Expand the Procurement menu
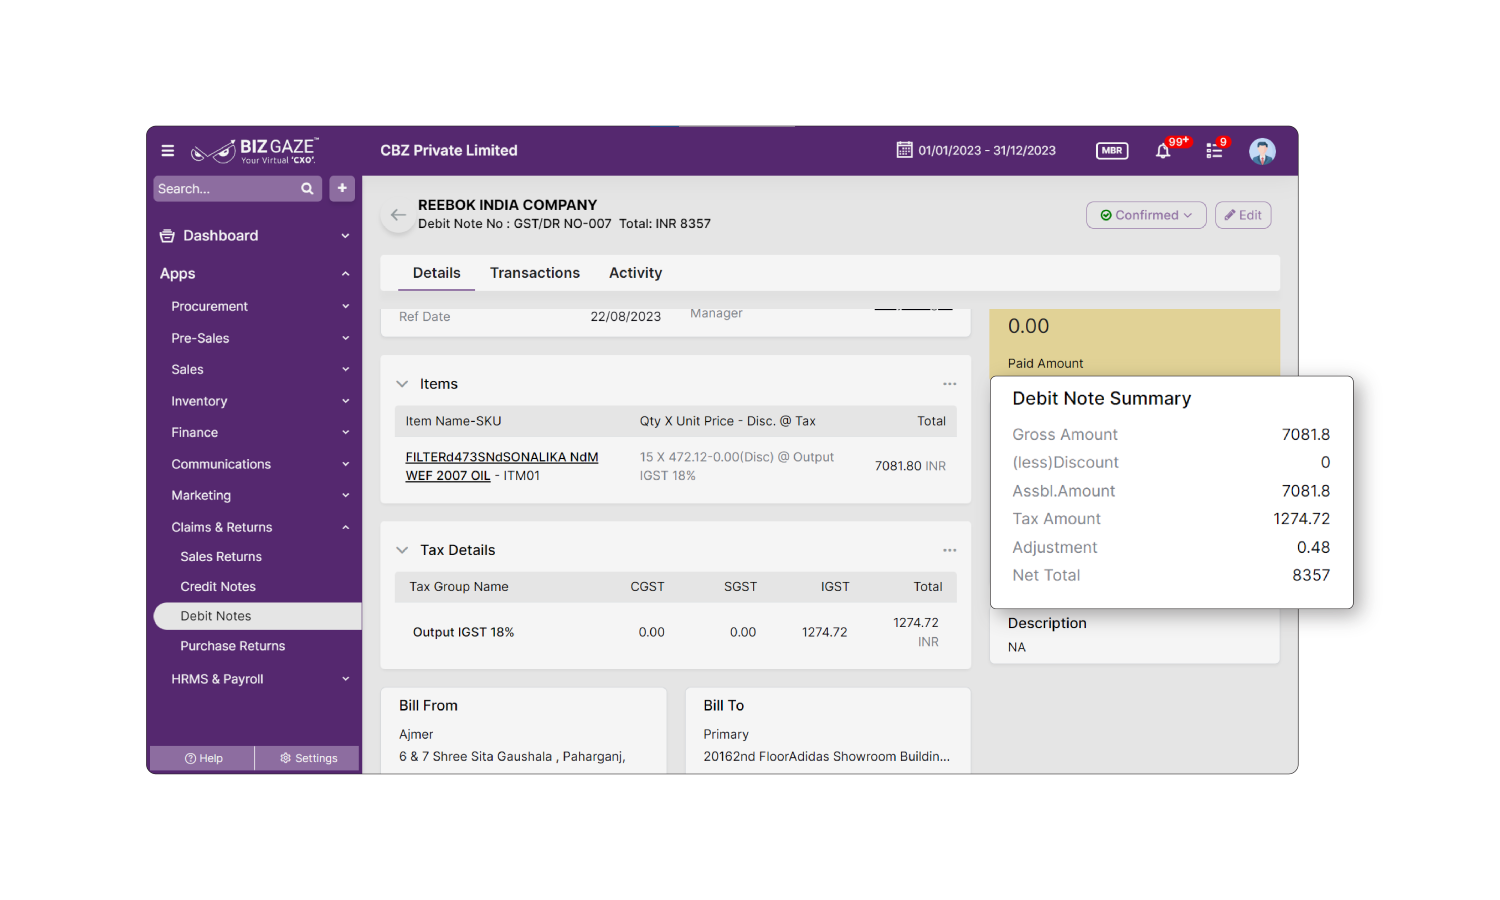1500x900 pixels. click(345, 307)
